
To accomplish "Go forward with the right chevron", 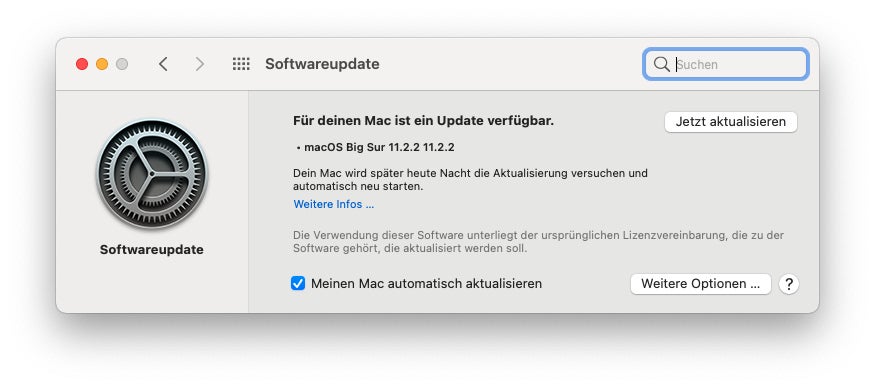I will point(199,64).
